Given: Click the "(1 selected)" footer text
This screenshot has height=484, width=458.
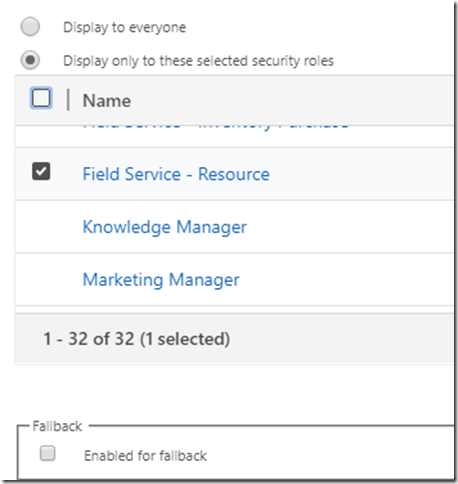Looking at the screenshot, I should click(x=185, y=339).
